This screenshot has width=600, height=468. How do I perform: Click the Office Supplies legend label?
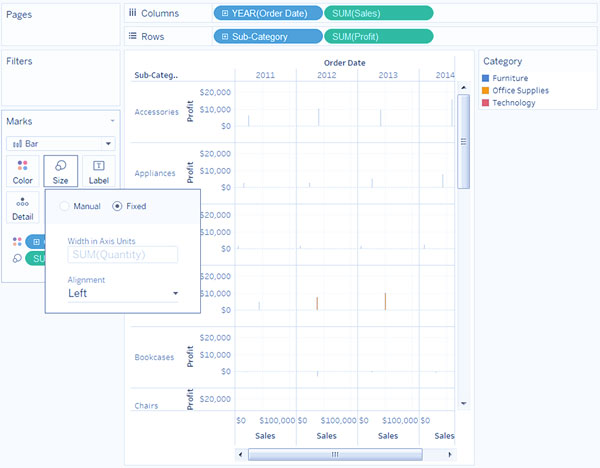(x=520, y=91)
